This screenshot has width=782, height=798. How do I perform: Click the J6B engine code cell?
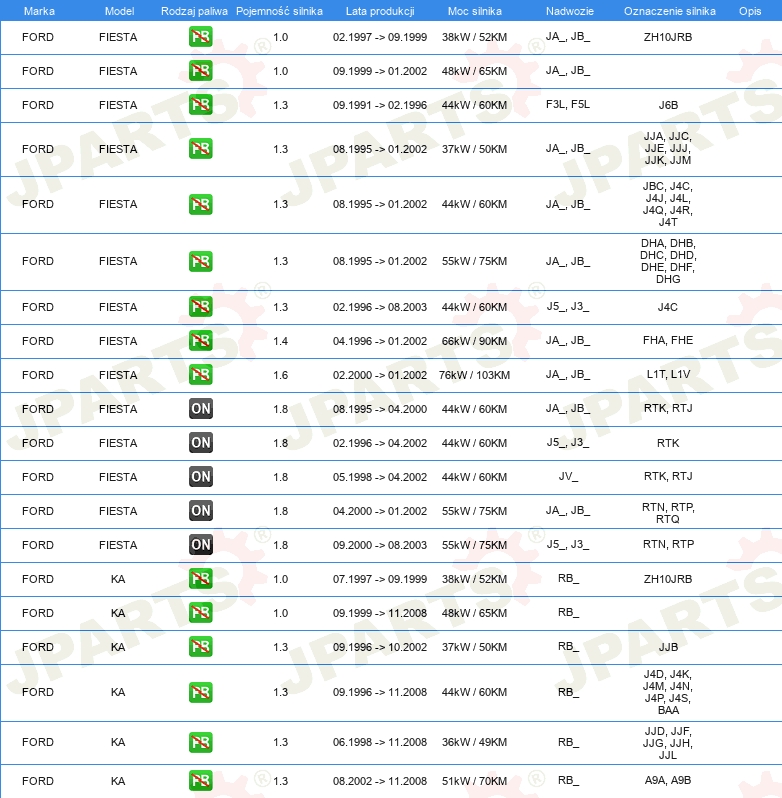pos(668,105)
